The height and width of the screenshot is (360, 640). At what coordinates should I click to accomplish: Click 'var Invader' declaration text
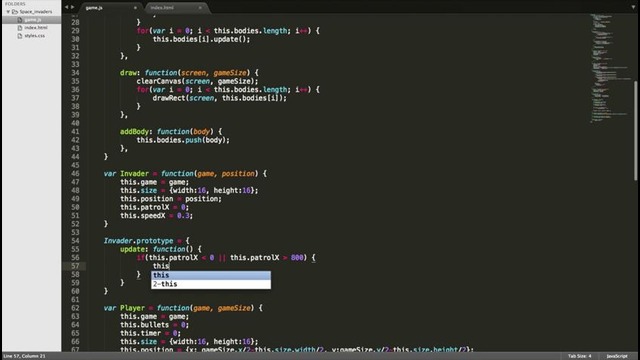[x=126, y=174]
